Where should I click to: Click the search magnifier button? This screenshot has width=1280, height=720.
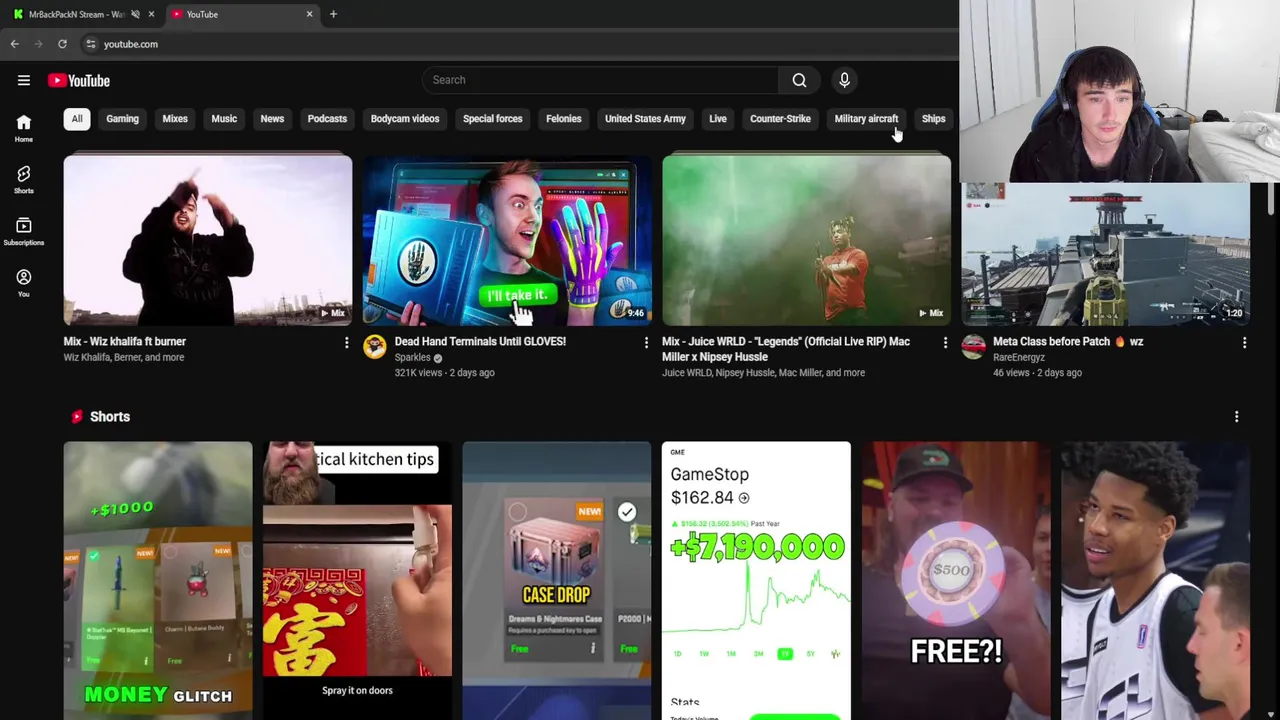point(799,80)
